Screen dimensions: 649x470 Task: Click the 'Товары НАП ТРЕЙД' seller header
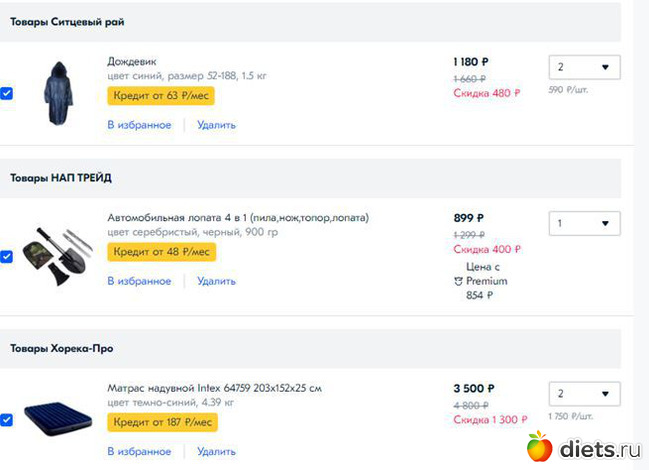click(61, 178)
